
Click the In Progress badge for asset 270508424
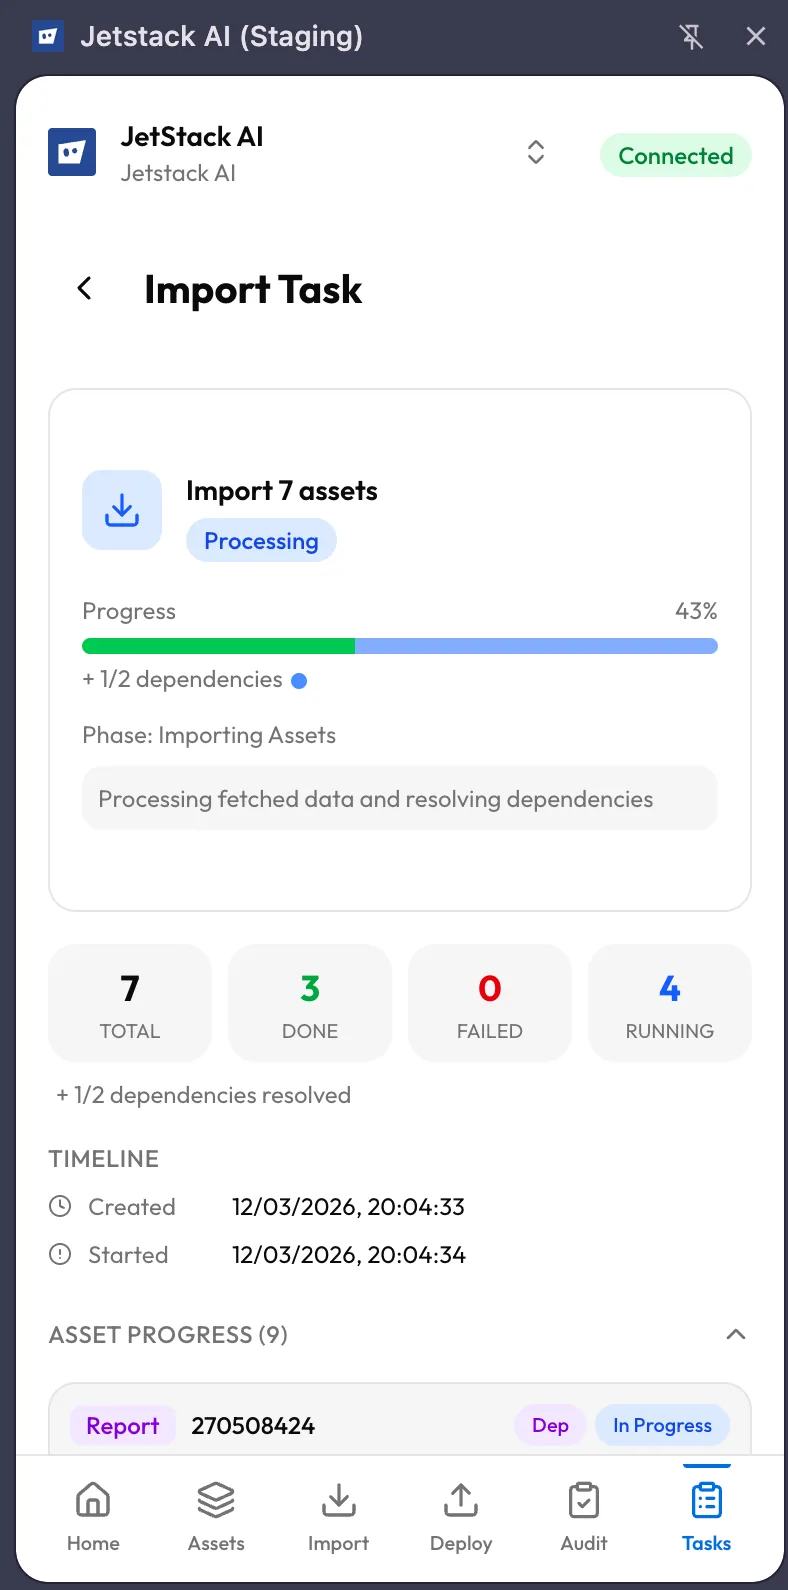coord(662,1424)
